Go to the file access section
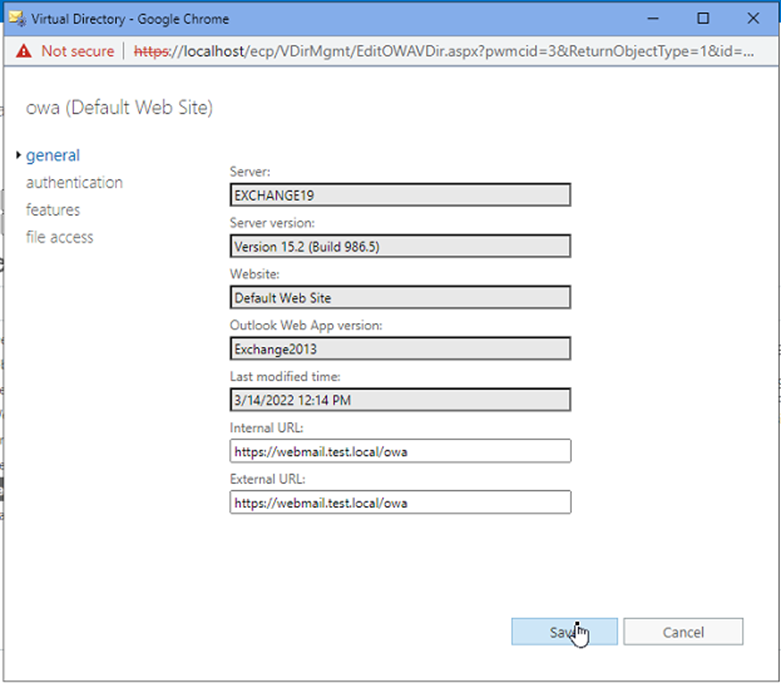781x683 pixels. tap(59, 237)
